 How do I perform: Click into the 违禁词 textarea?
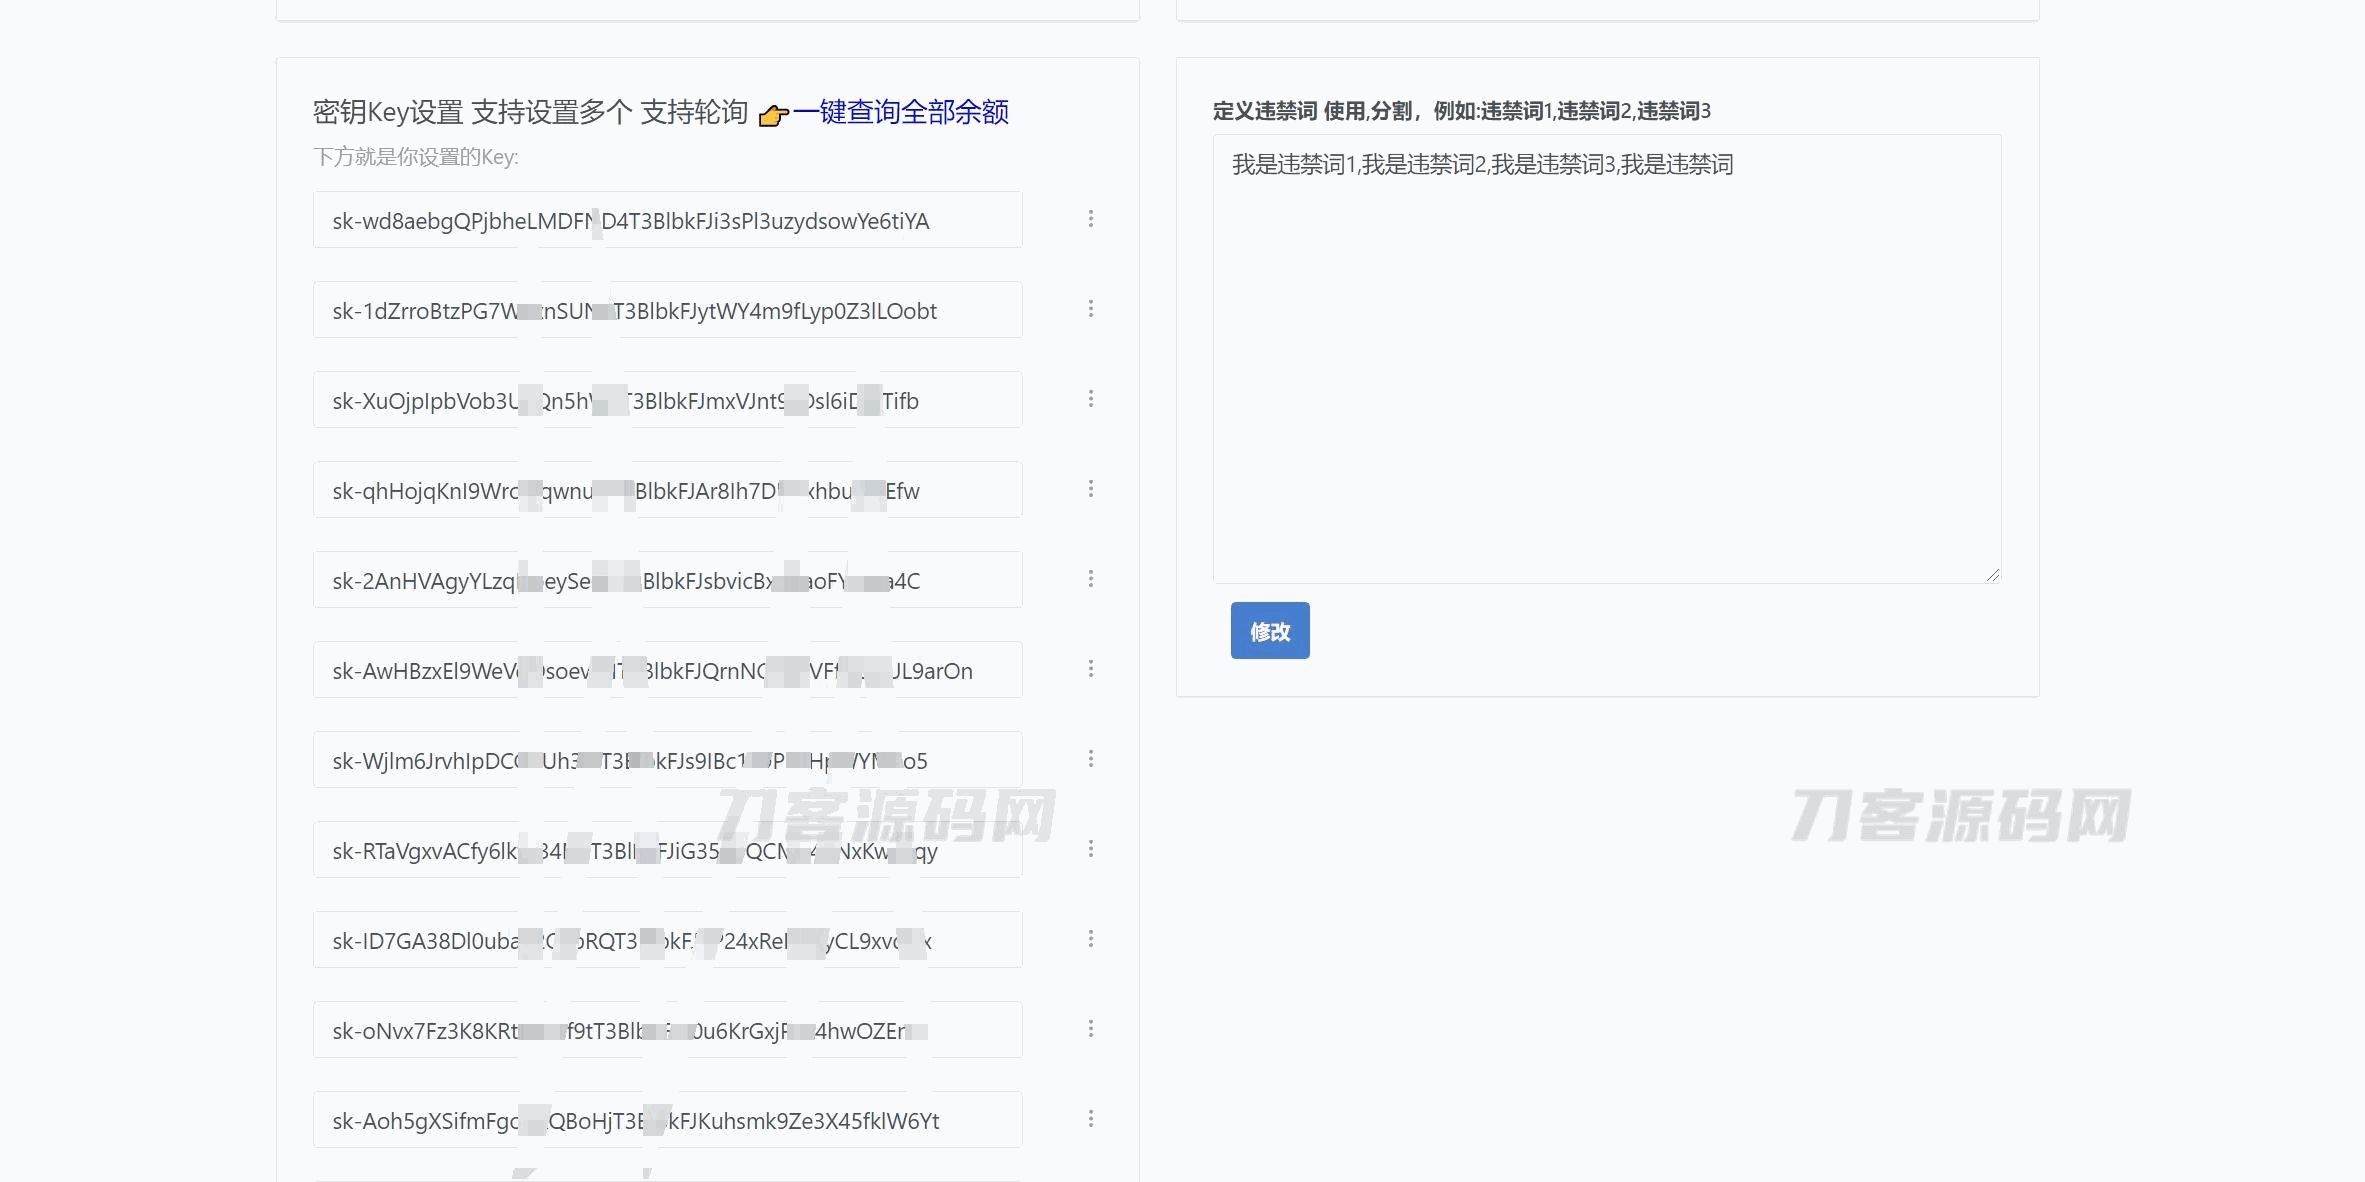coord(1606,358)
